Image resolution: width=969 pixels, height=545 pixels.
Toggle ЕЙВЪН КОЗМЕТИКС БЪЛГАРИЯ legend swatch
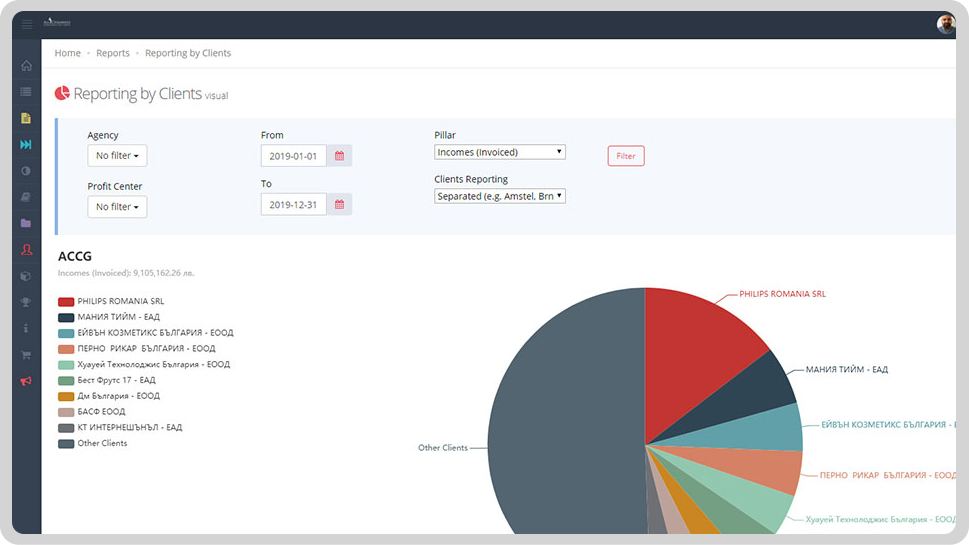66,333
